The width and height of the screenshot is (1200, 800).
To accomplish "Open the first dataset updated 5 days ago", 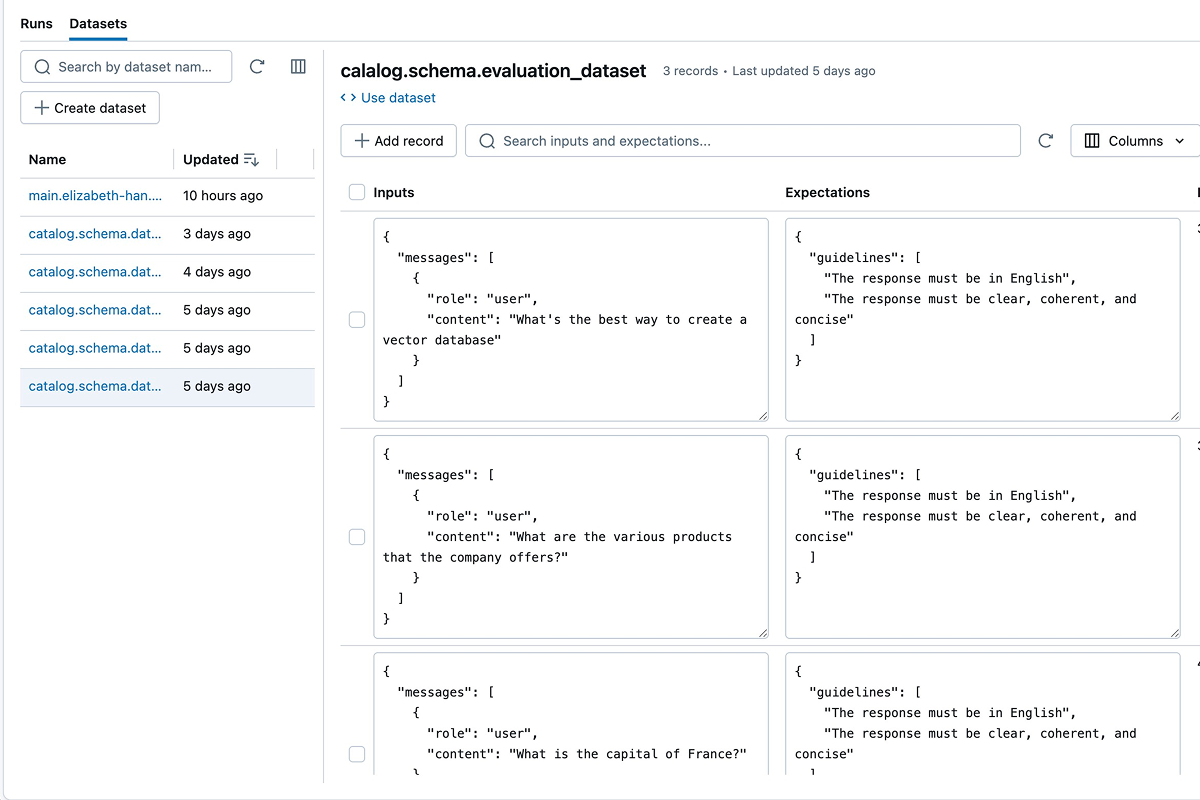I will [95, 310].
